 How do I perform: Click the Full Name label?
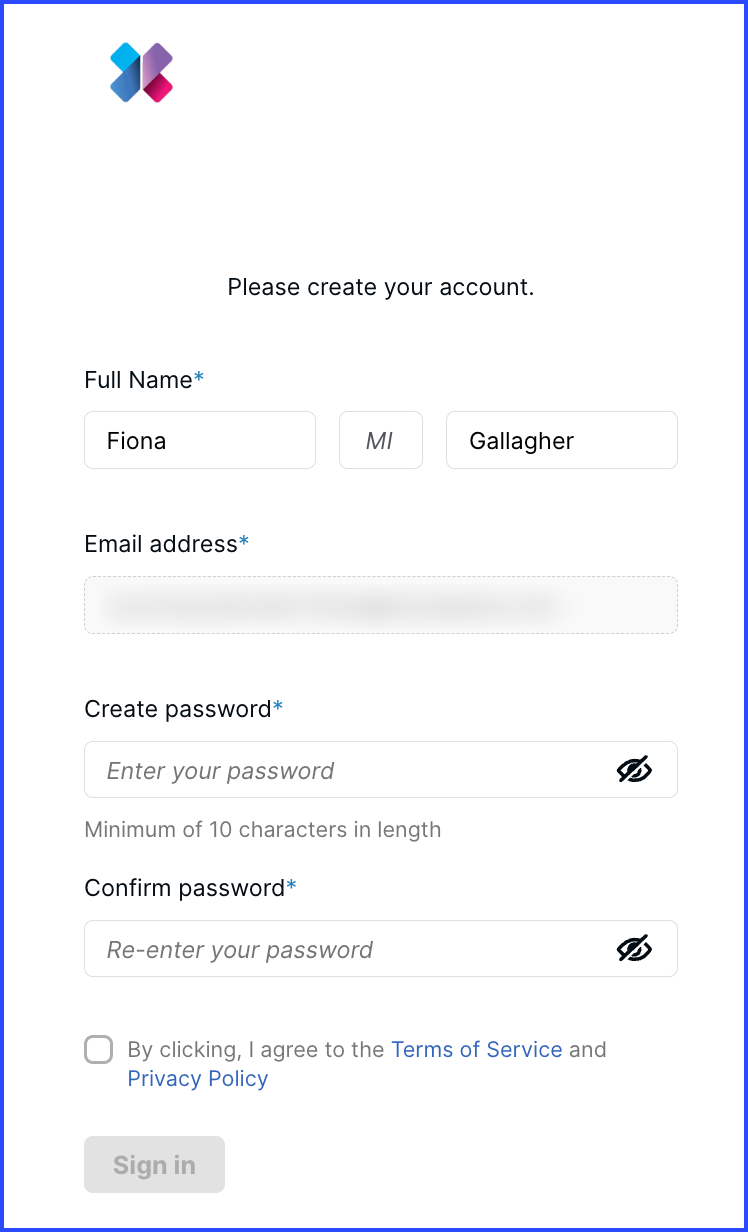tap(144, 380)
